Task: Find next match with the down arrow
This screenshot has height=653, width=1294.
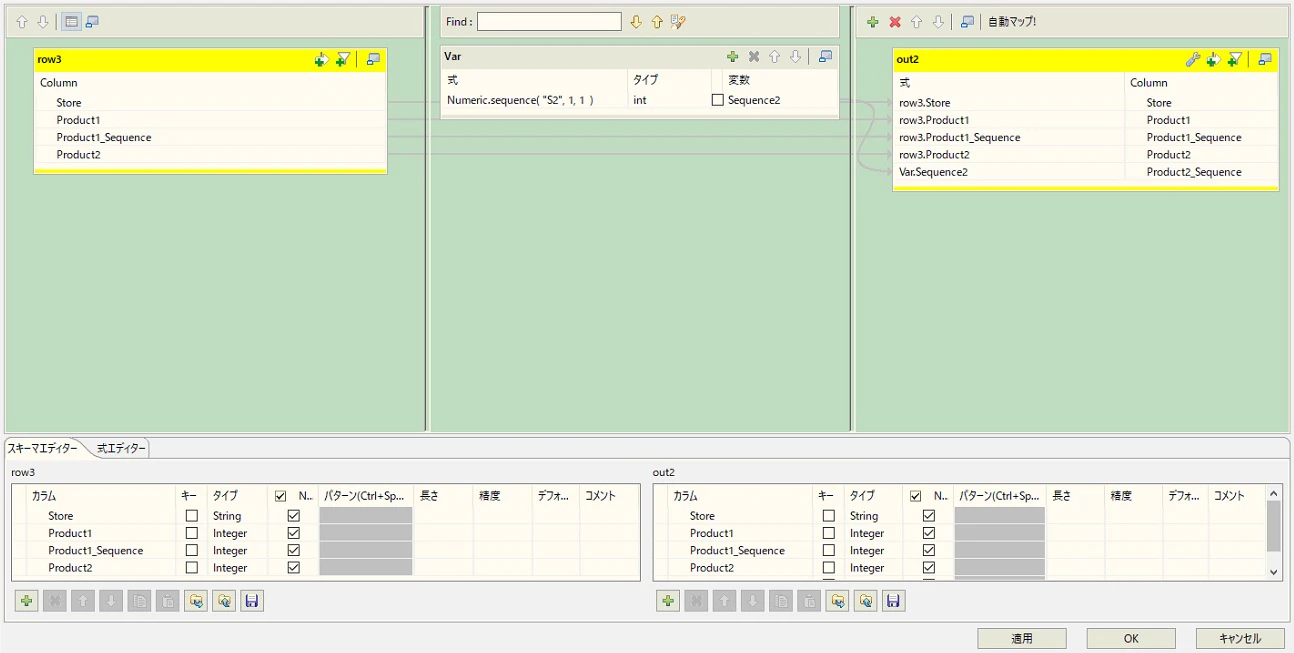Action: [636, 21]
